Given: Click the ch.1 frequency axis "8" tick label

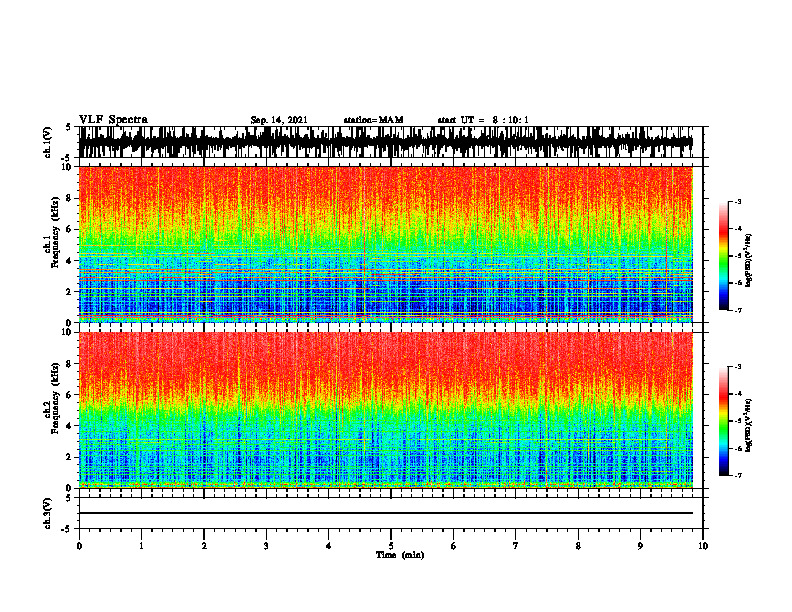Looking at the screenshot, I should coord(70,198).
